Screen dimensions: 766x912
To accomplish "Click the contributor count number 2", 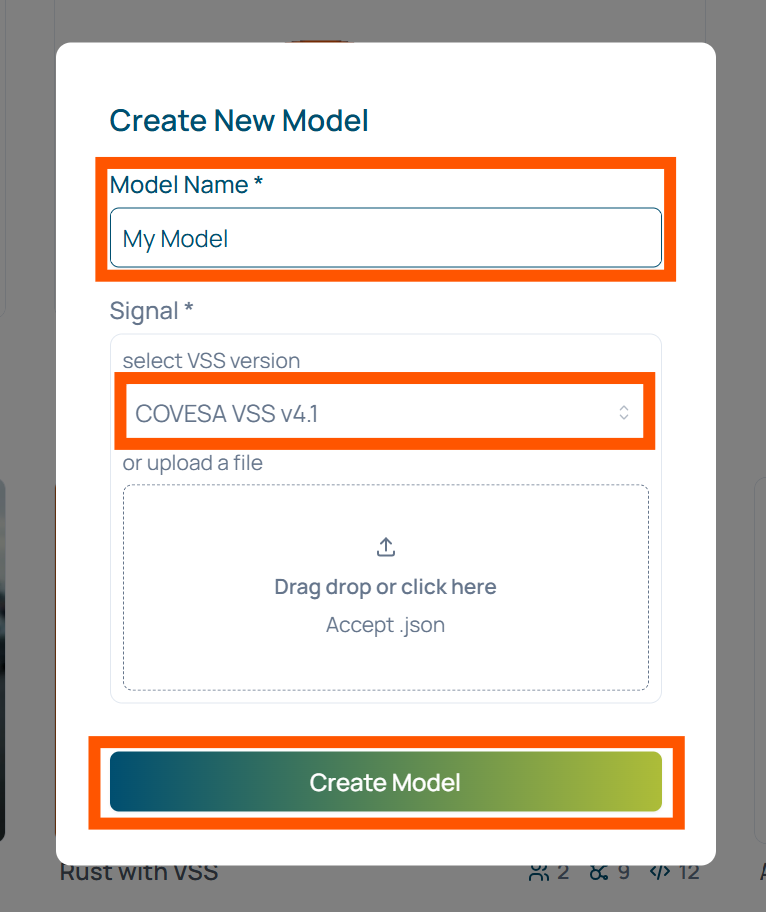I will click(x=563, y=872).
